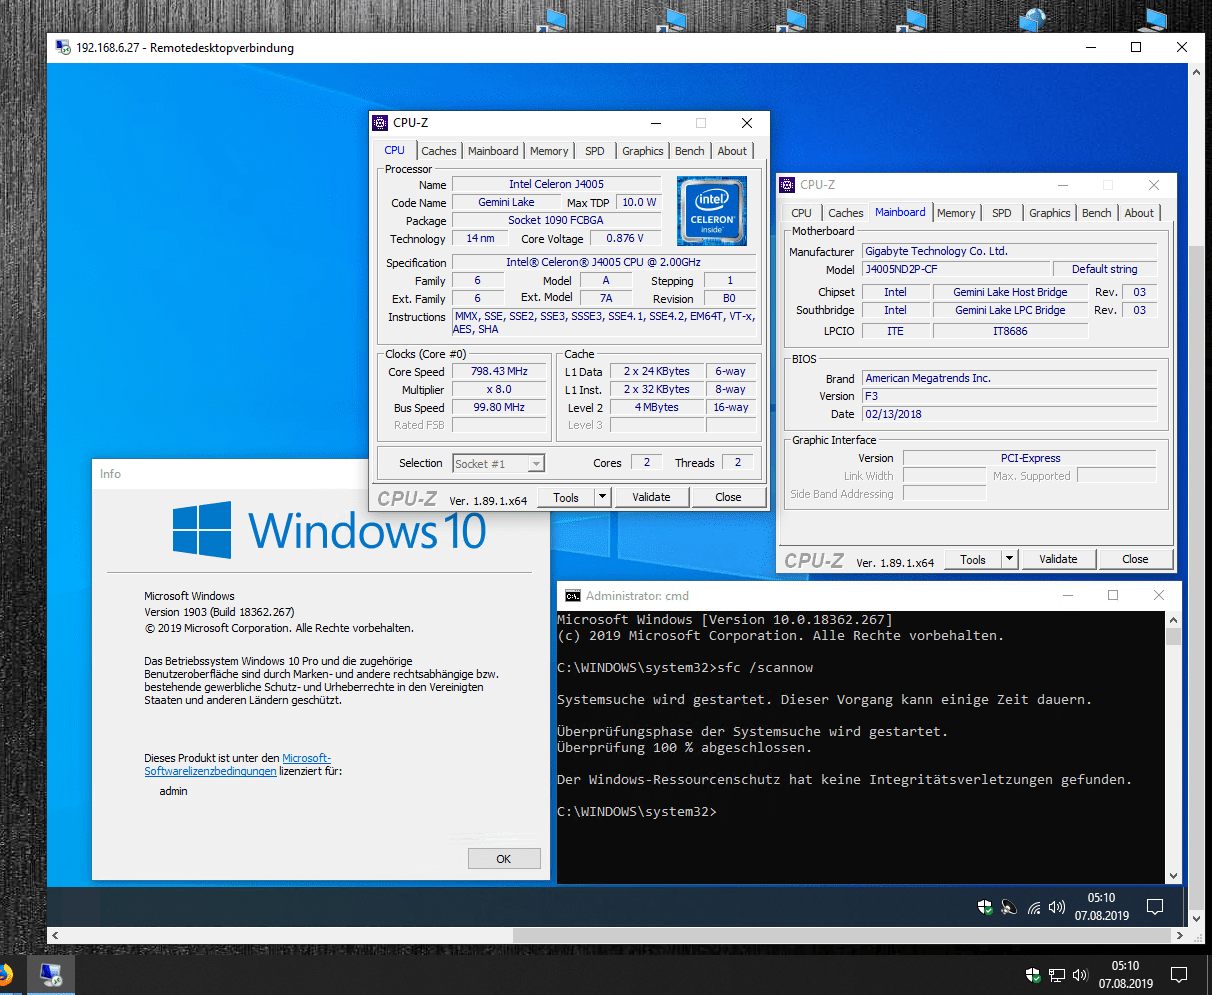Click the Level 2 cache value 4 MBytes
The image size is (1212, 995).
(656, 407)
